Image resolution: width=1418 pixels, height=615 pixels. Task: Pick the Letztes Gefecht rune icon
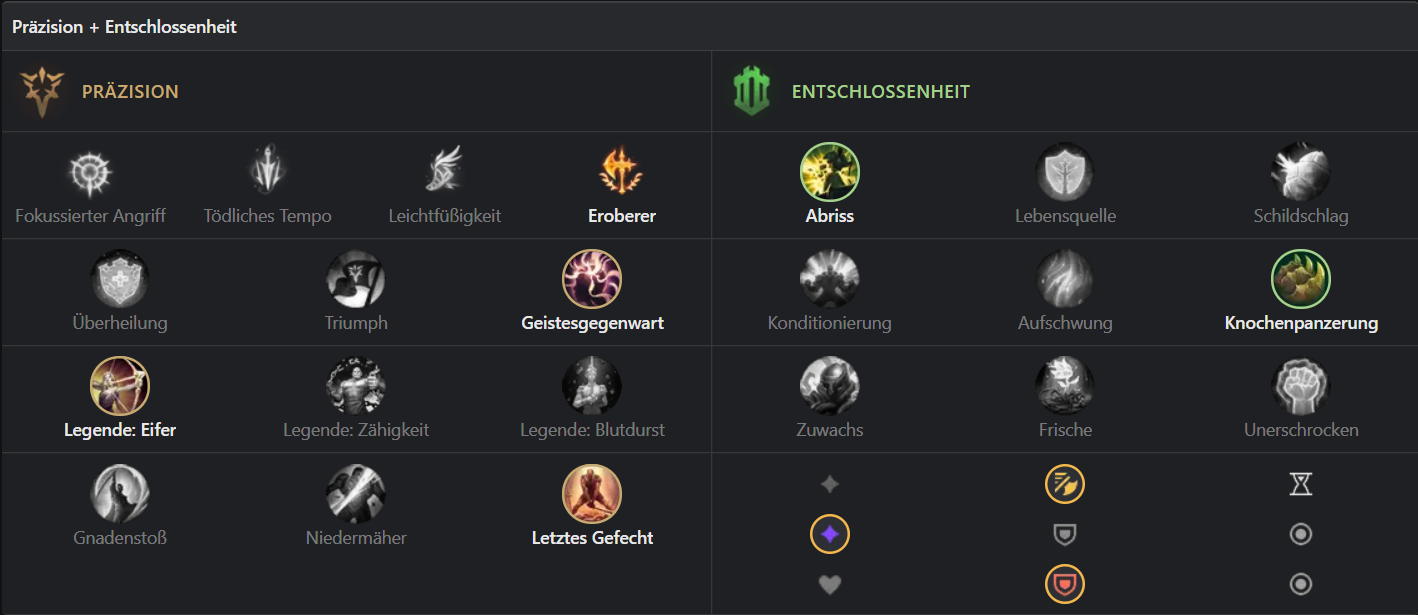point(592,493)
